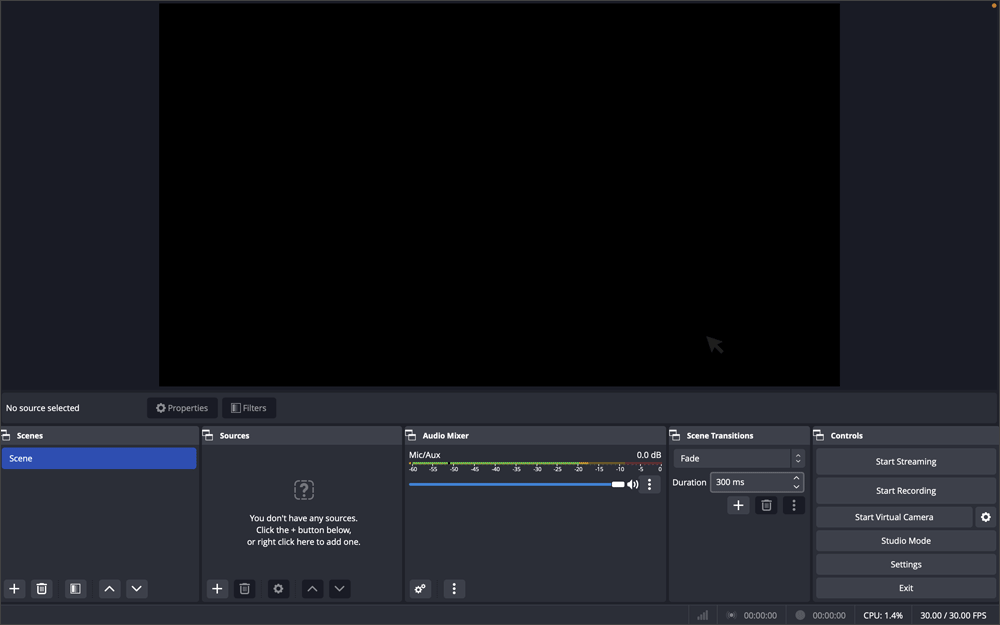
Task: Select the Scene entry in Scenes list
Action: pos(98,458)
